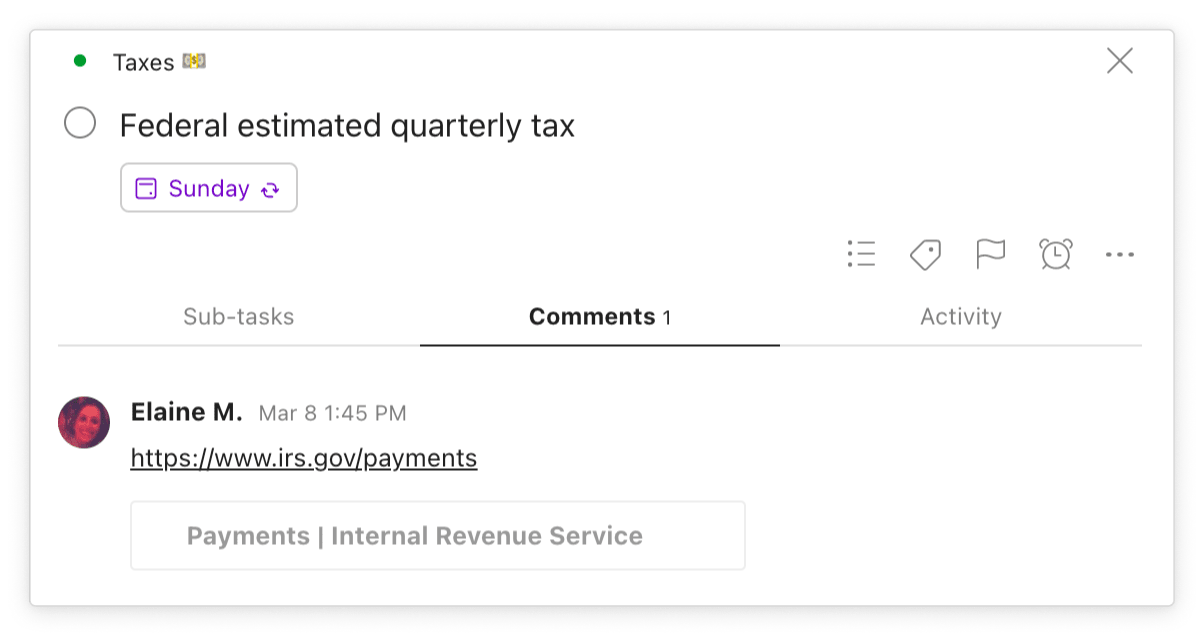Click the recurring repeat icon beside Sunday
1202x634 pixels.
269,188
